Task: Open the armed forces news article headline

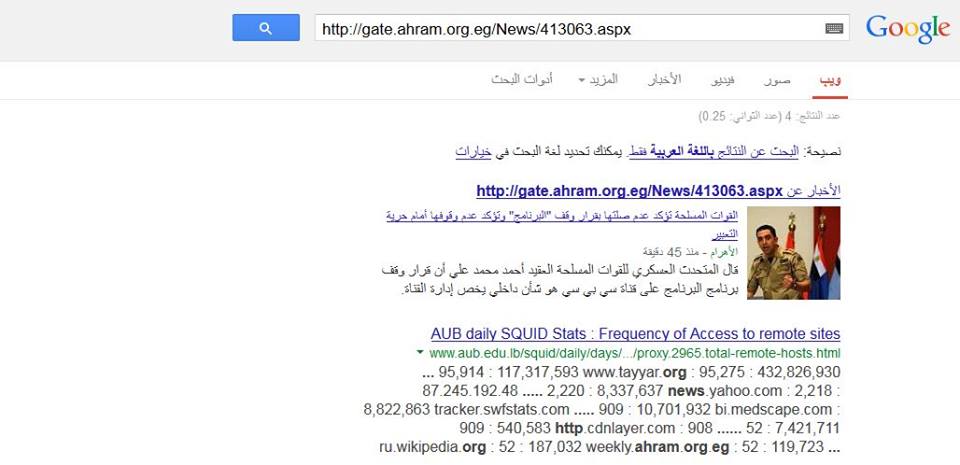Action: pyautogui.click(x=563, y=216)
